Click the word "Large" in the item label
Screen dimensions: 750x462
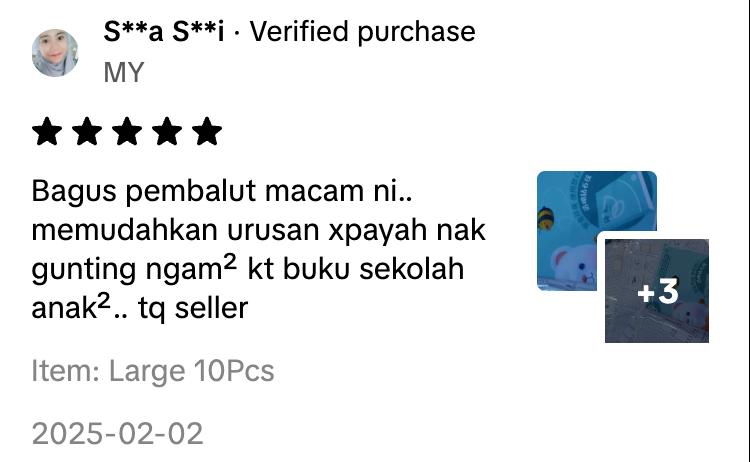pos(147,371)
